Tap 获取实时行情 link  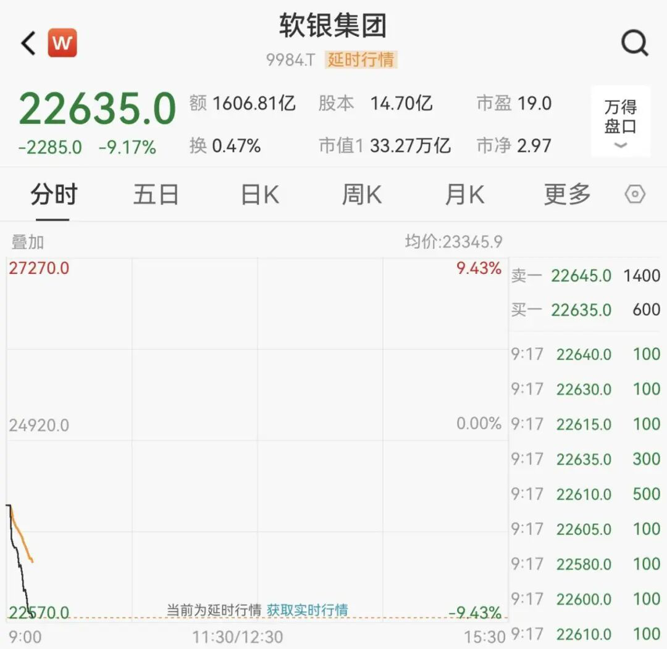tap(307, 610)
